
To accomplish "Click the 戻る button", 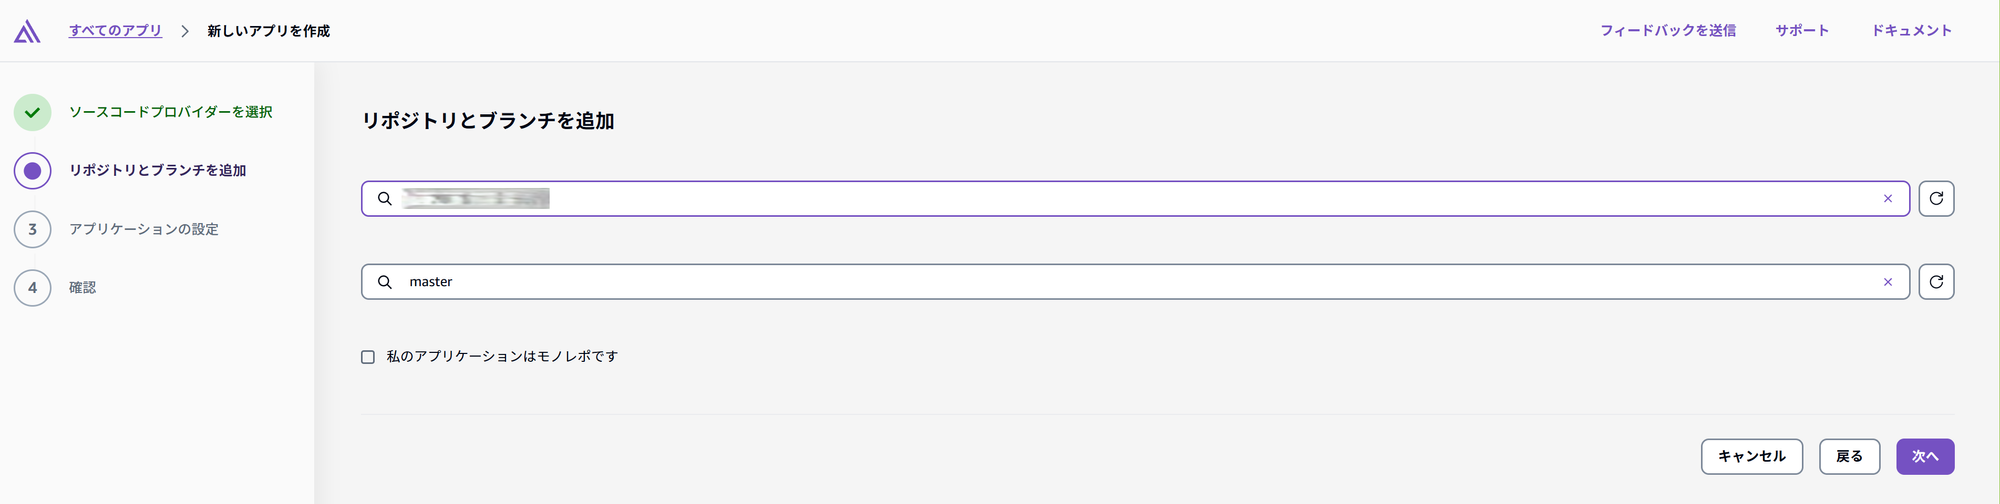I will pos(1849,457).
